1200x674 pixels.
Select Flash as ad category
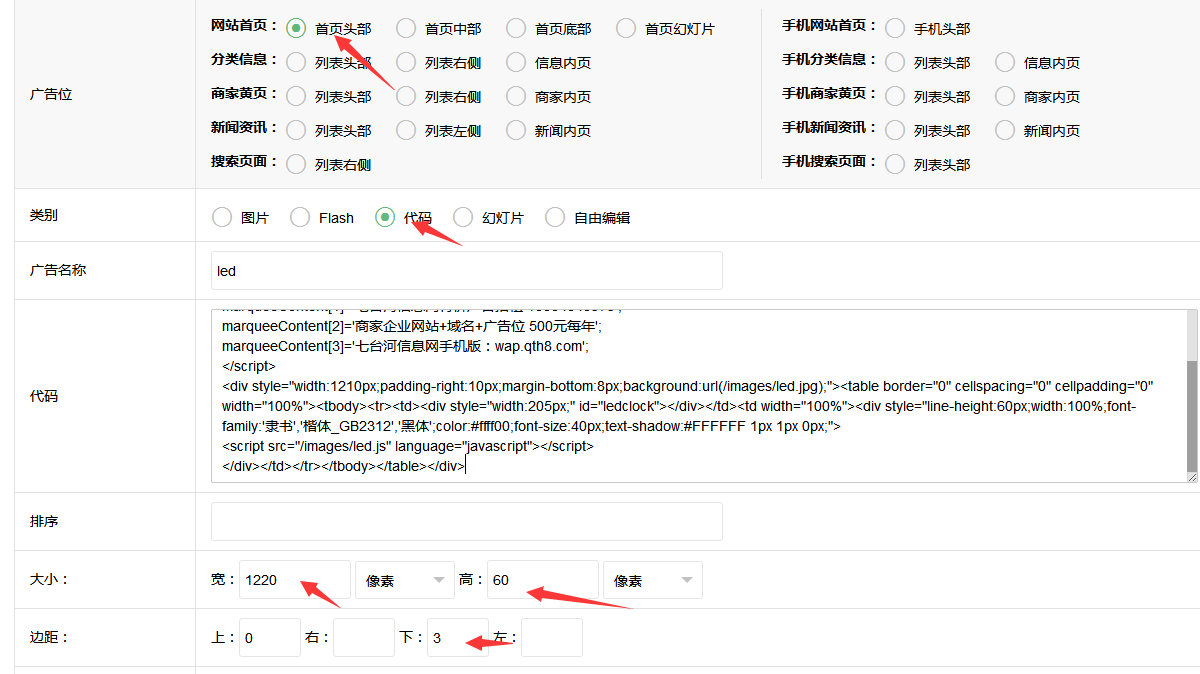(x=300, y=217)
